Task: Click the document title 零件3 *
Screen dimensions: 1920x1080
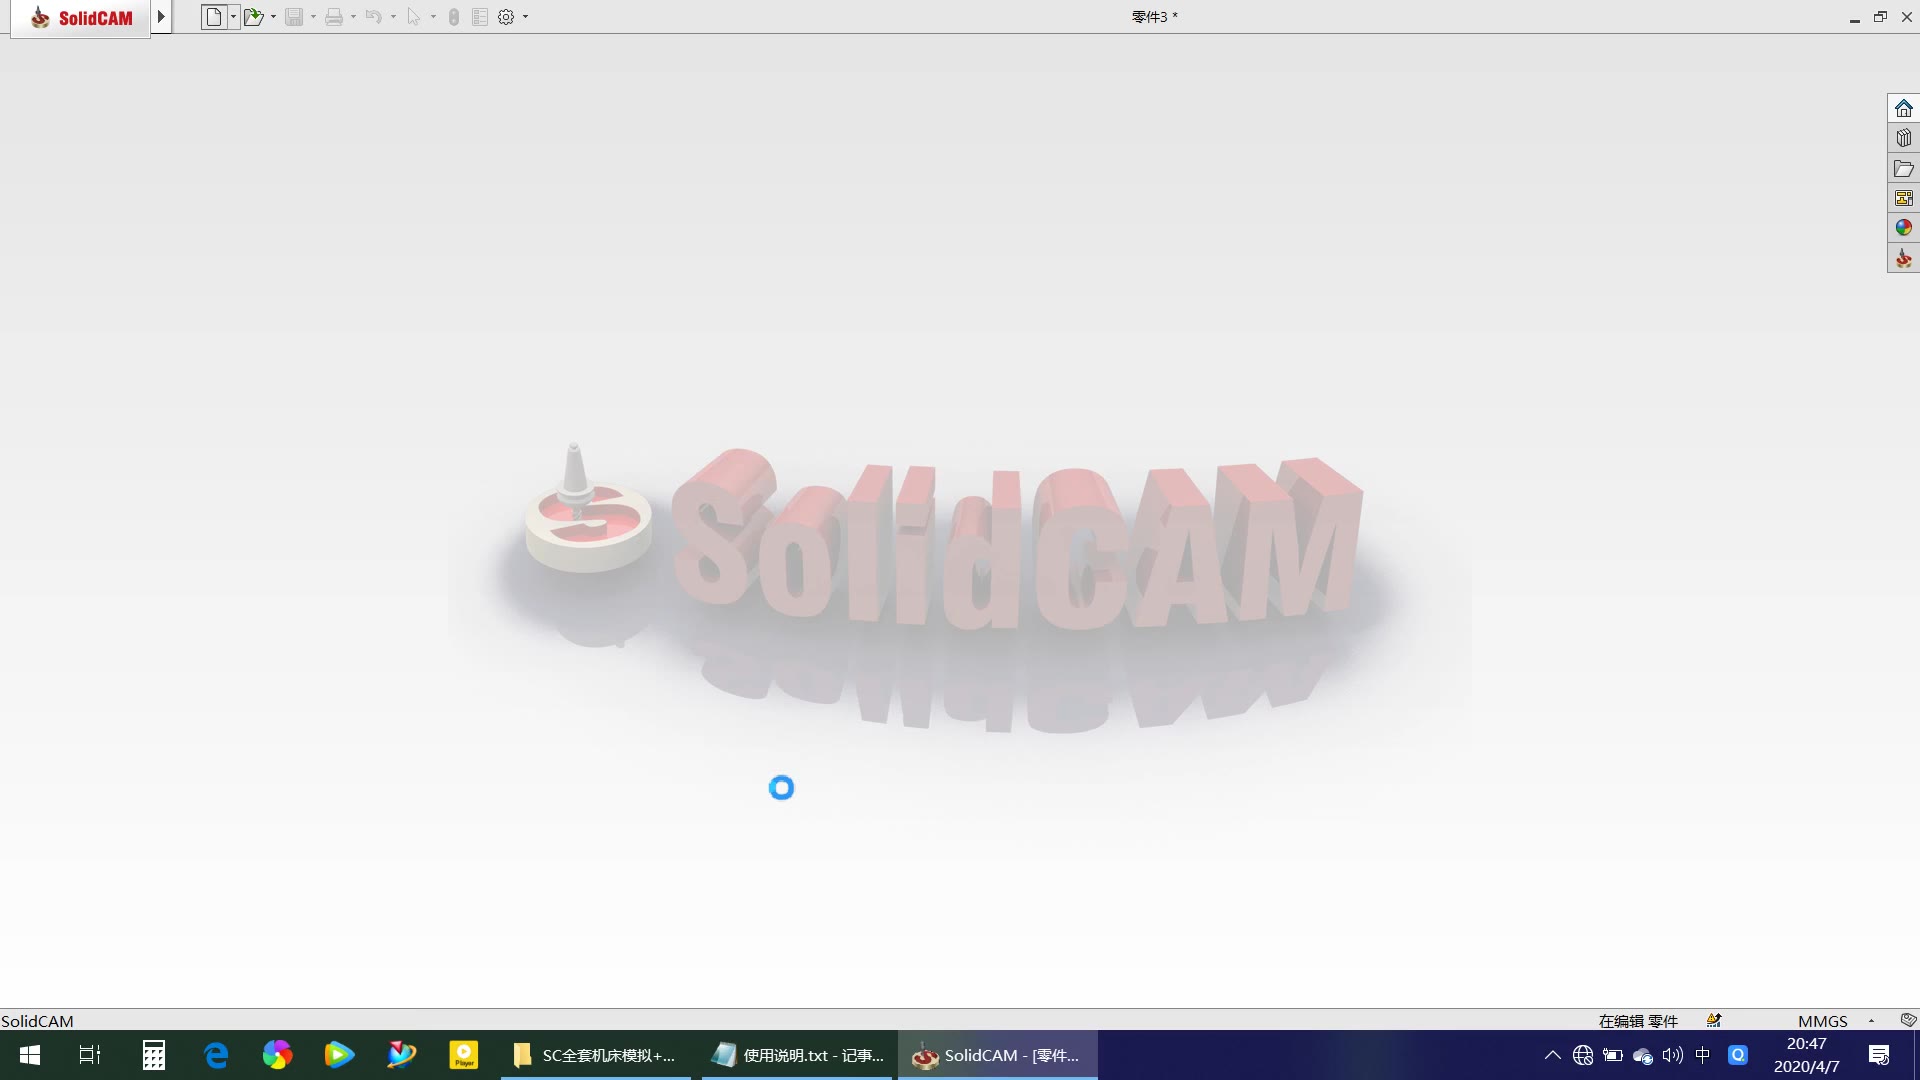Action: (1154, 17)
